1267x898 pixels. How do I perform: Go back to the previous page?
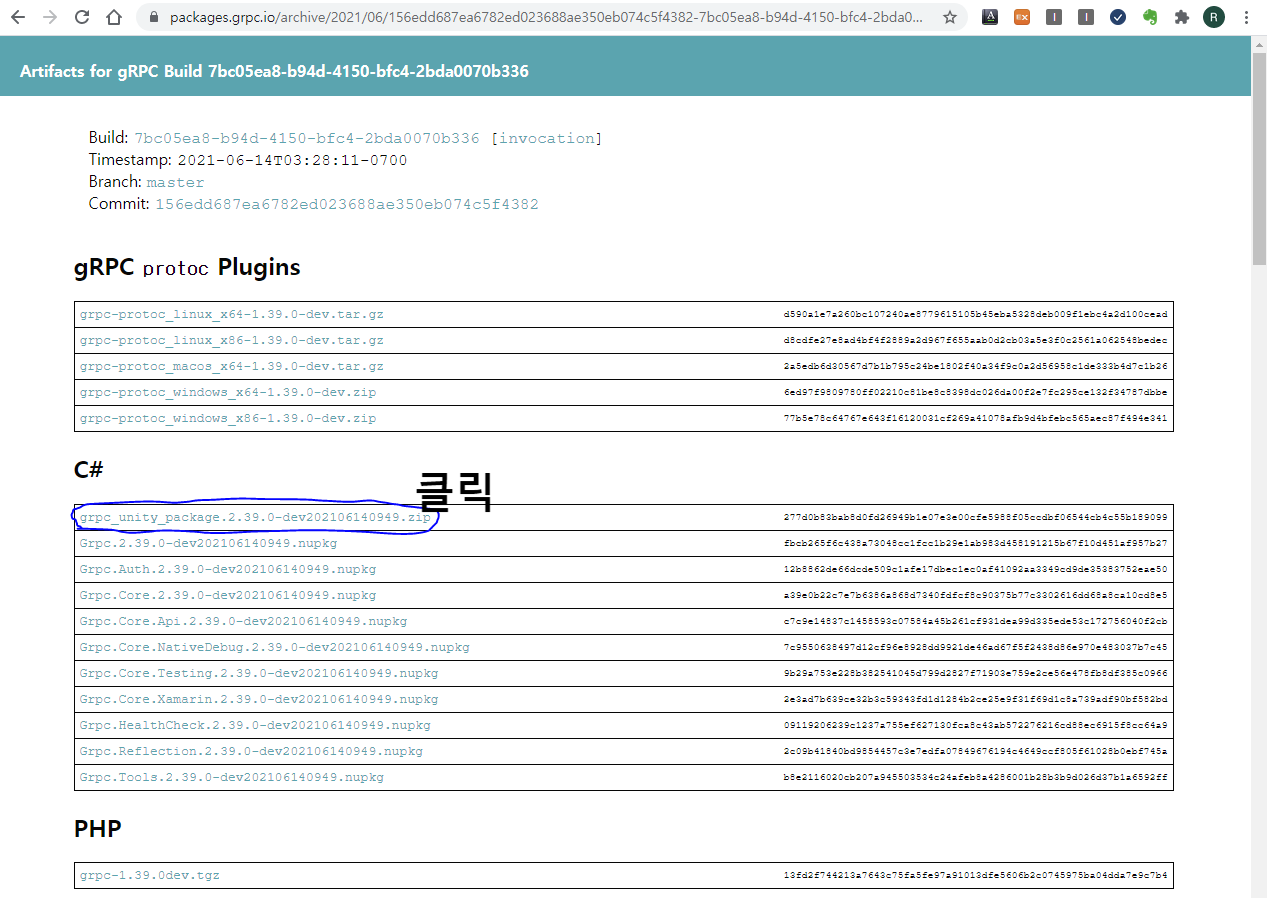tap(18, 17)
